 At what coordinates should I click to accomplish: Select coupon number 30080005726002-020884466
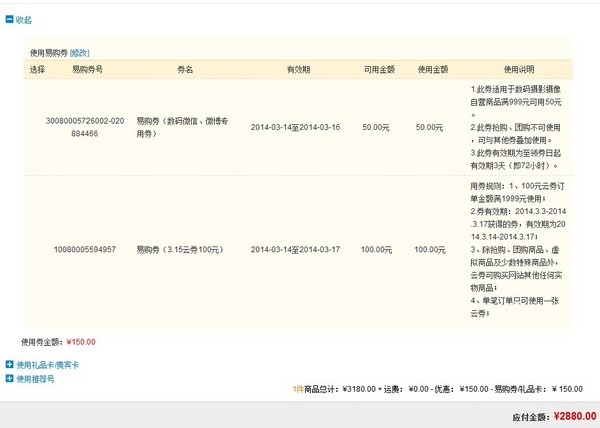(85, 127)
